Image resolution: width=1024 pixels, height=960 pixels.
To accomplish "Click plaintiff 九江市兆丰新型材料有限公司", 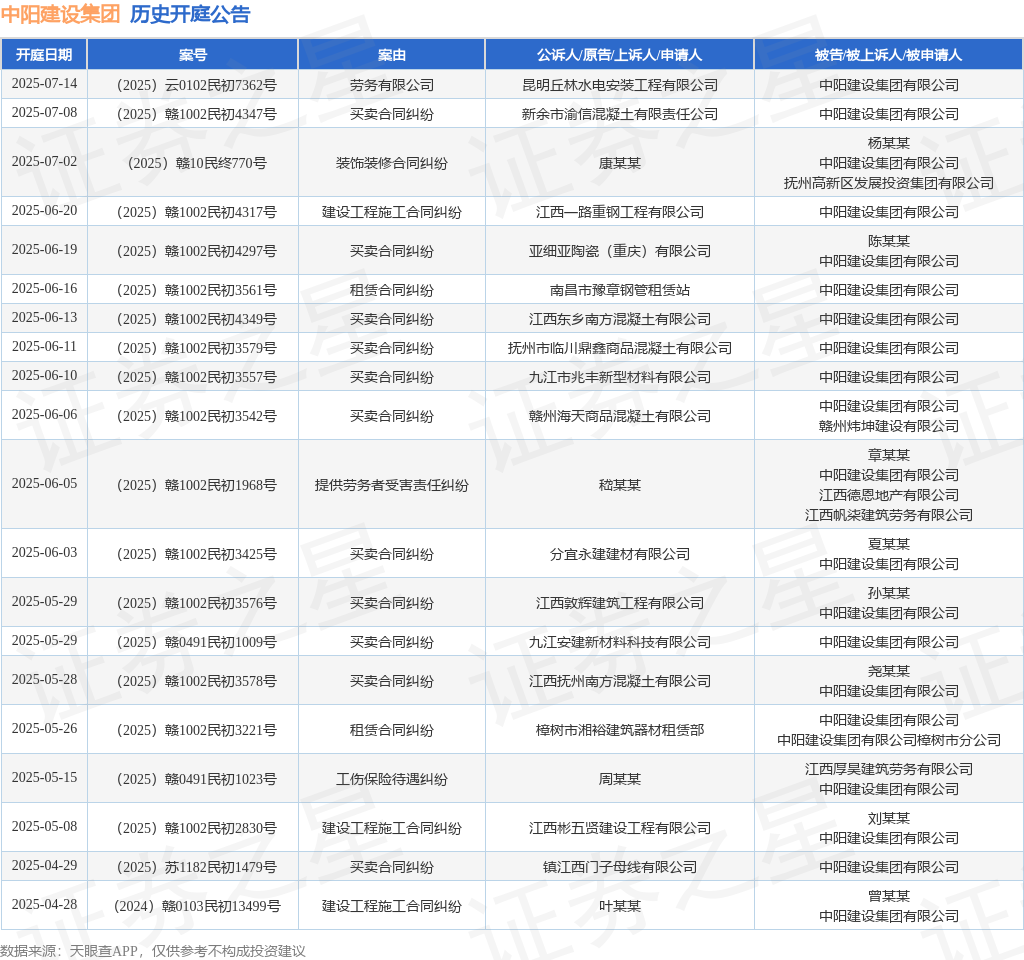I will [620, 377].
